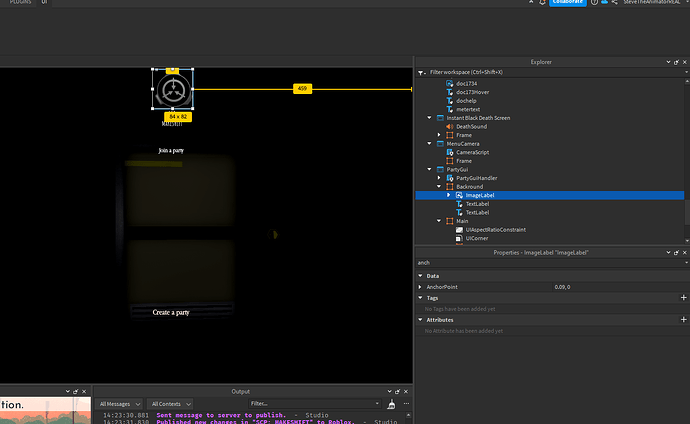Image resolution: width=690 pixels, height=424 pixels.
Task: Click the CameraScript script icon
Action: pos(450,152)
